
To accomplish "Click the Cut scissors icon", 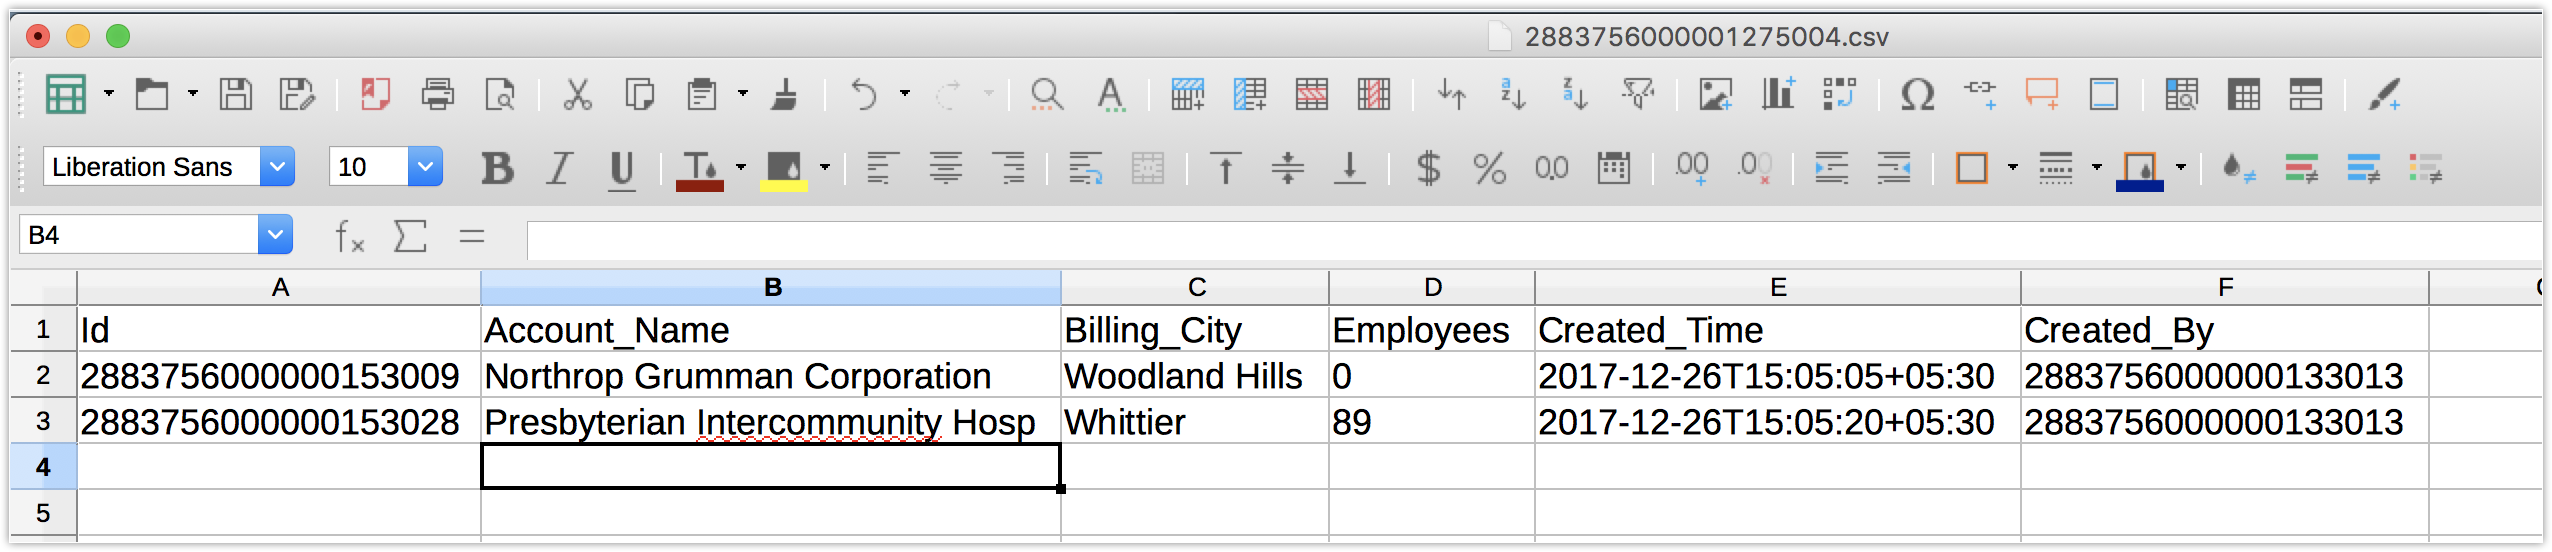I will tap(577, 95).
